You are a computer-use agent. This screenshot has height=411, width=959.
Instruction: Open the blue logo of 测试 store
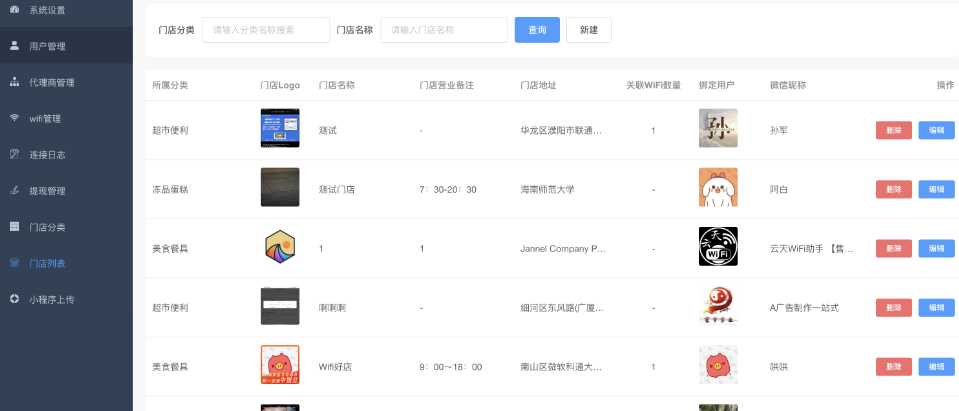(x=280, y=128)
